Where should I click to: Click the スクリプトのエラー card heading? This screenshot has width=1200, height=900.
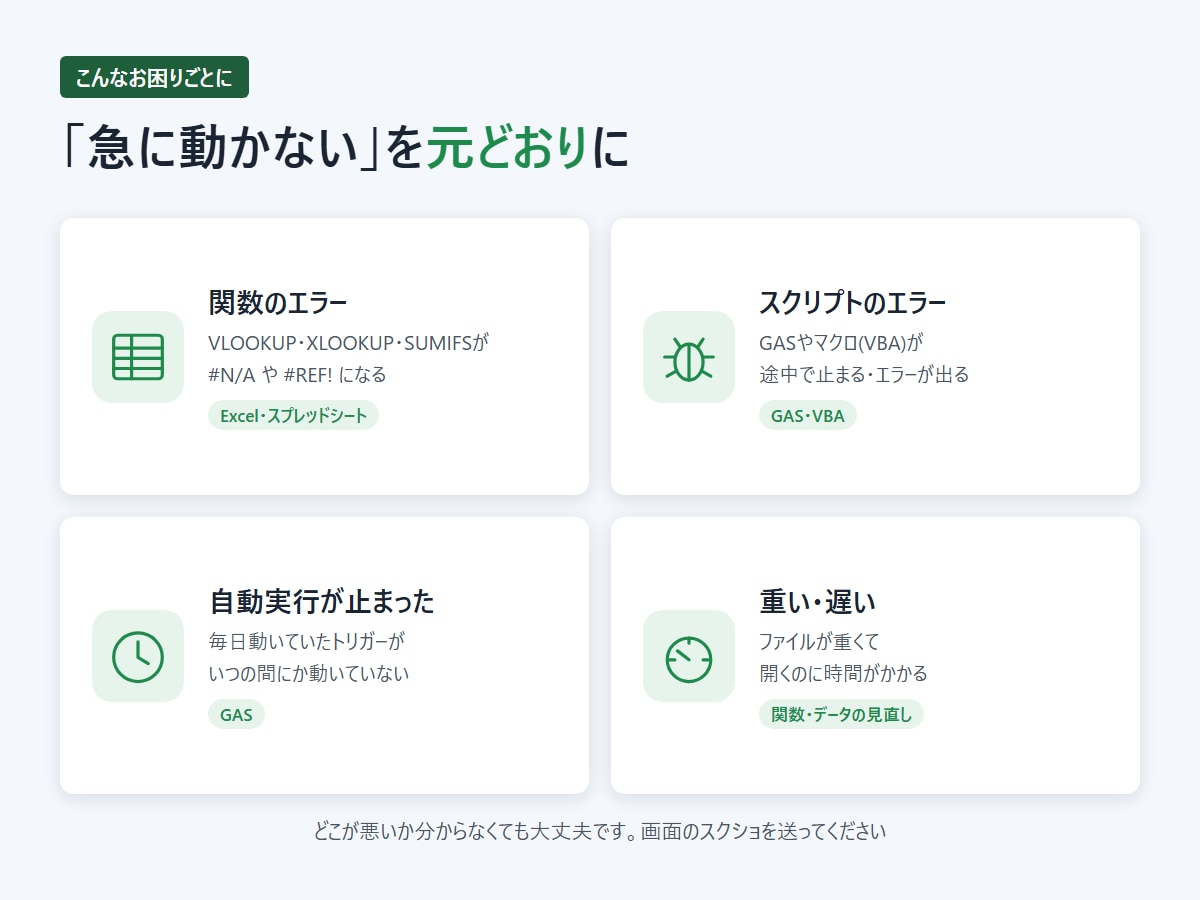(853, 303)
